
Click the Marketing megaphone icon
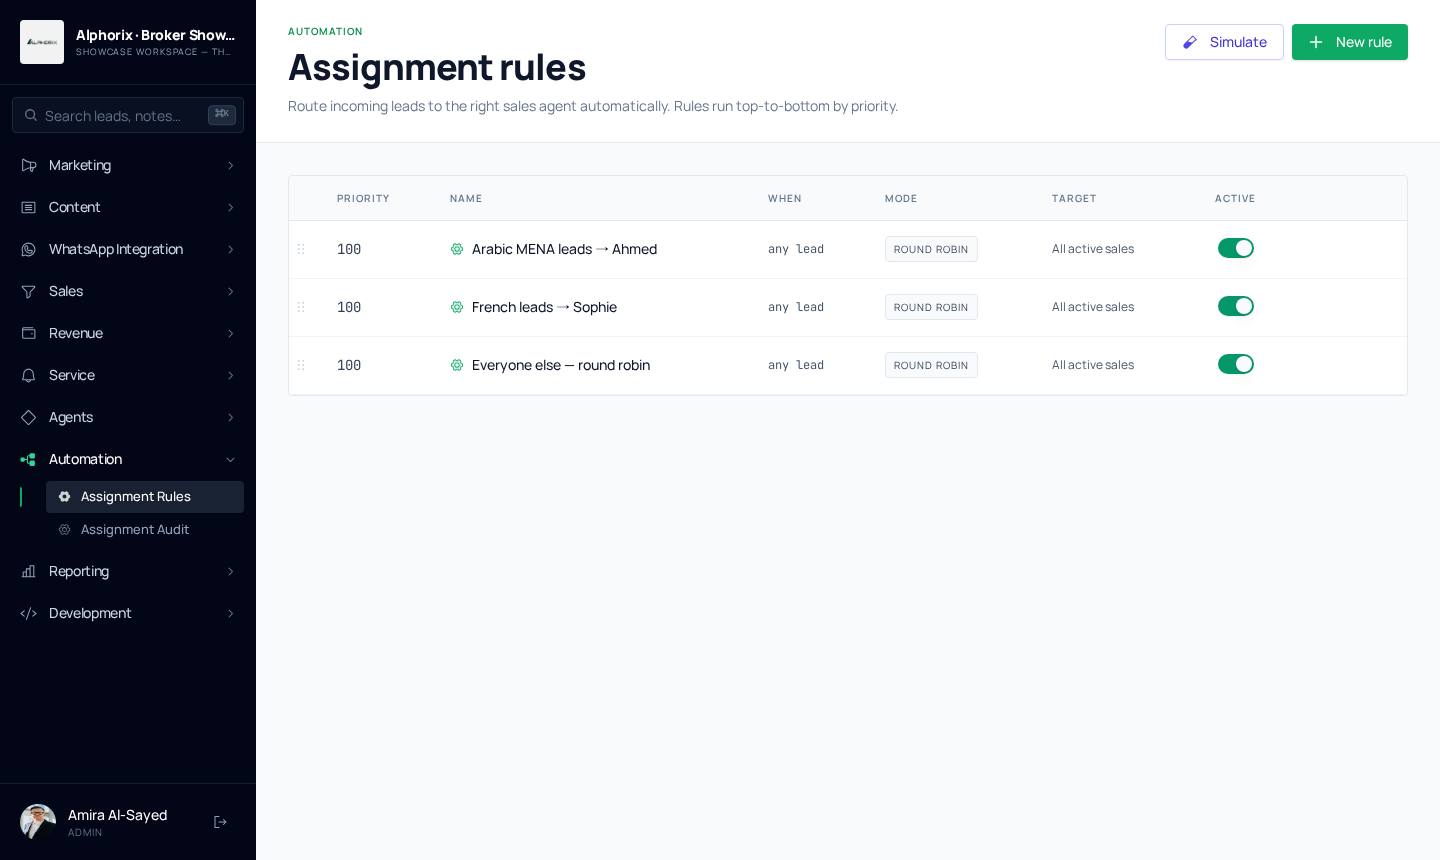click(x=28, y=165)
